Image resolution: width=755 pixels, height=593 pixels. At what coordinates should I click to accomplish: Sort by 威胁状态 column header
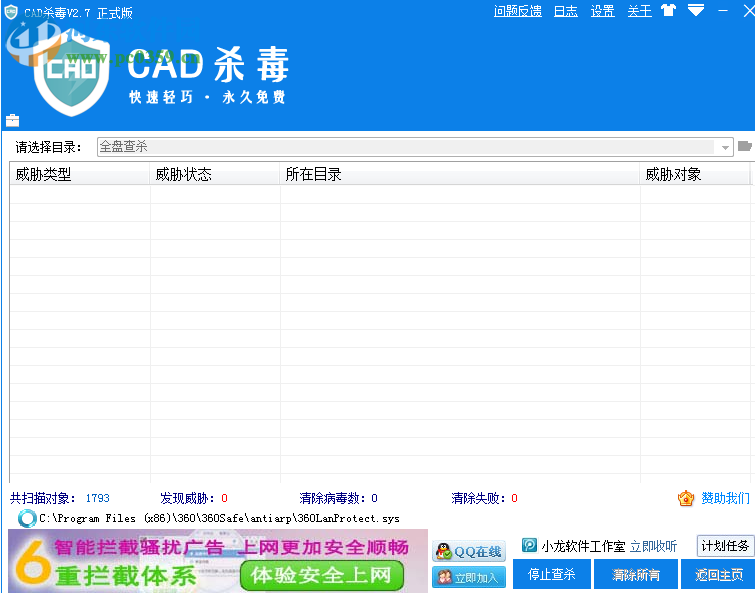[x=215, y=174]
